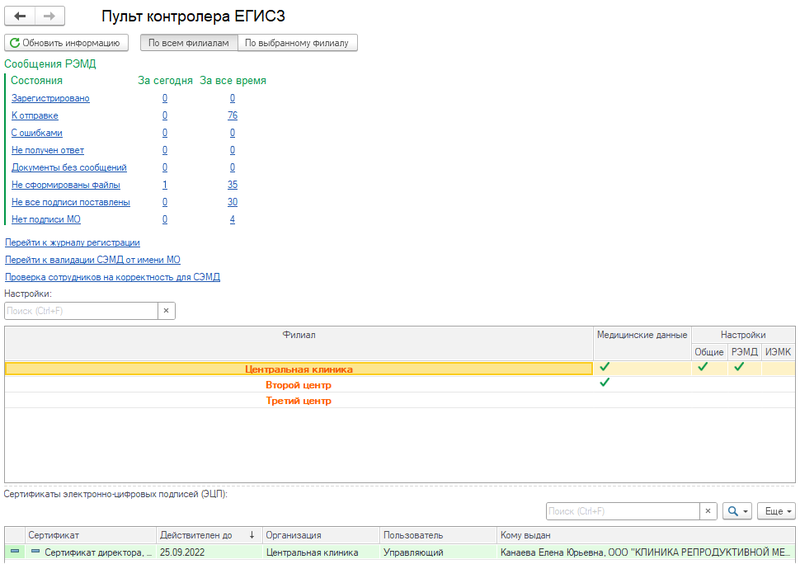Open Перейти к журналу регистрации
The width and height of the screenshot is (800, 564).
(x=72, y=242)
